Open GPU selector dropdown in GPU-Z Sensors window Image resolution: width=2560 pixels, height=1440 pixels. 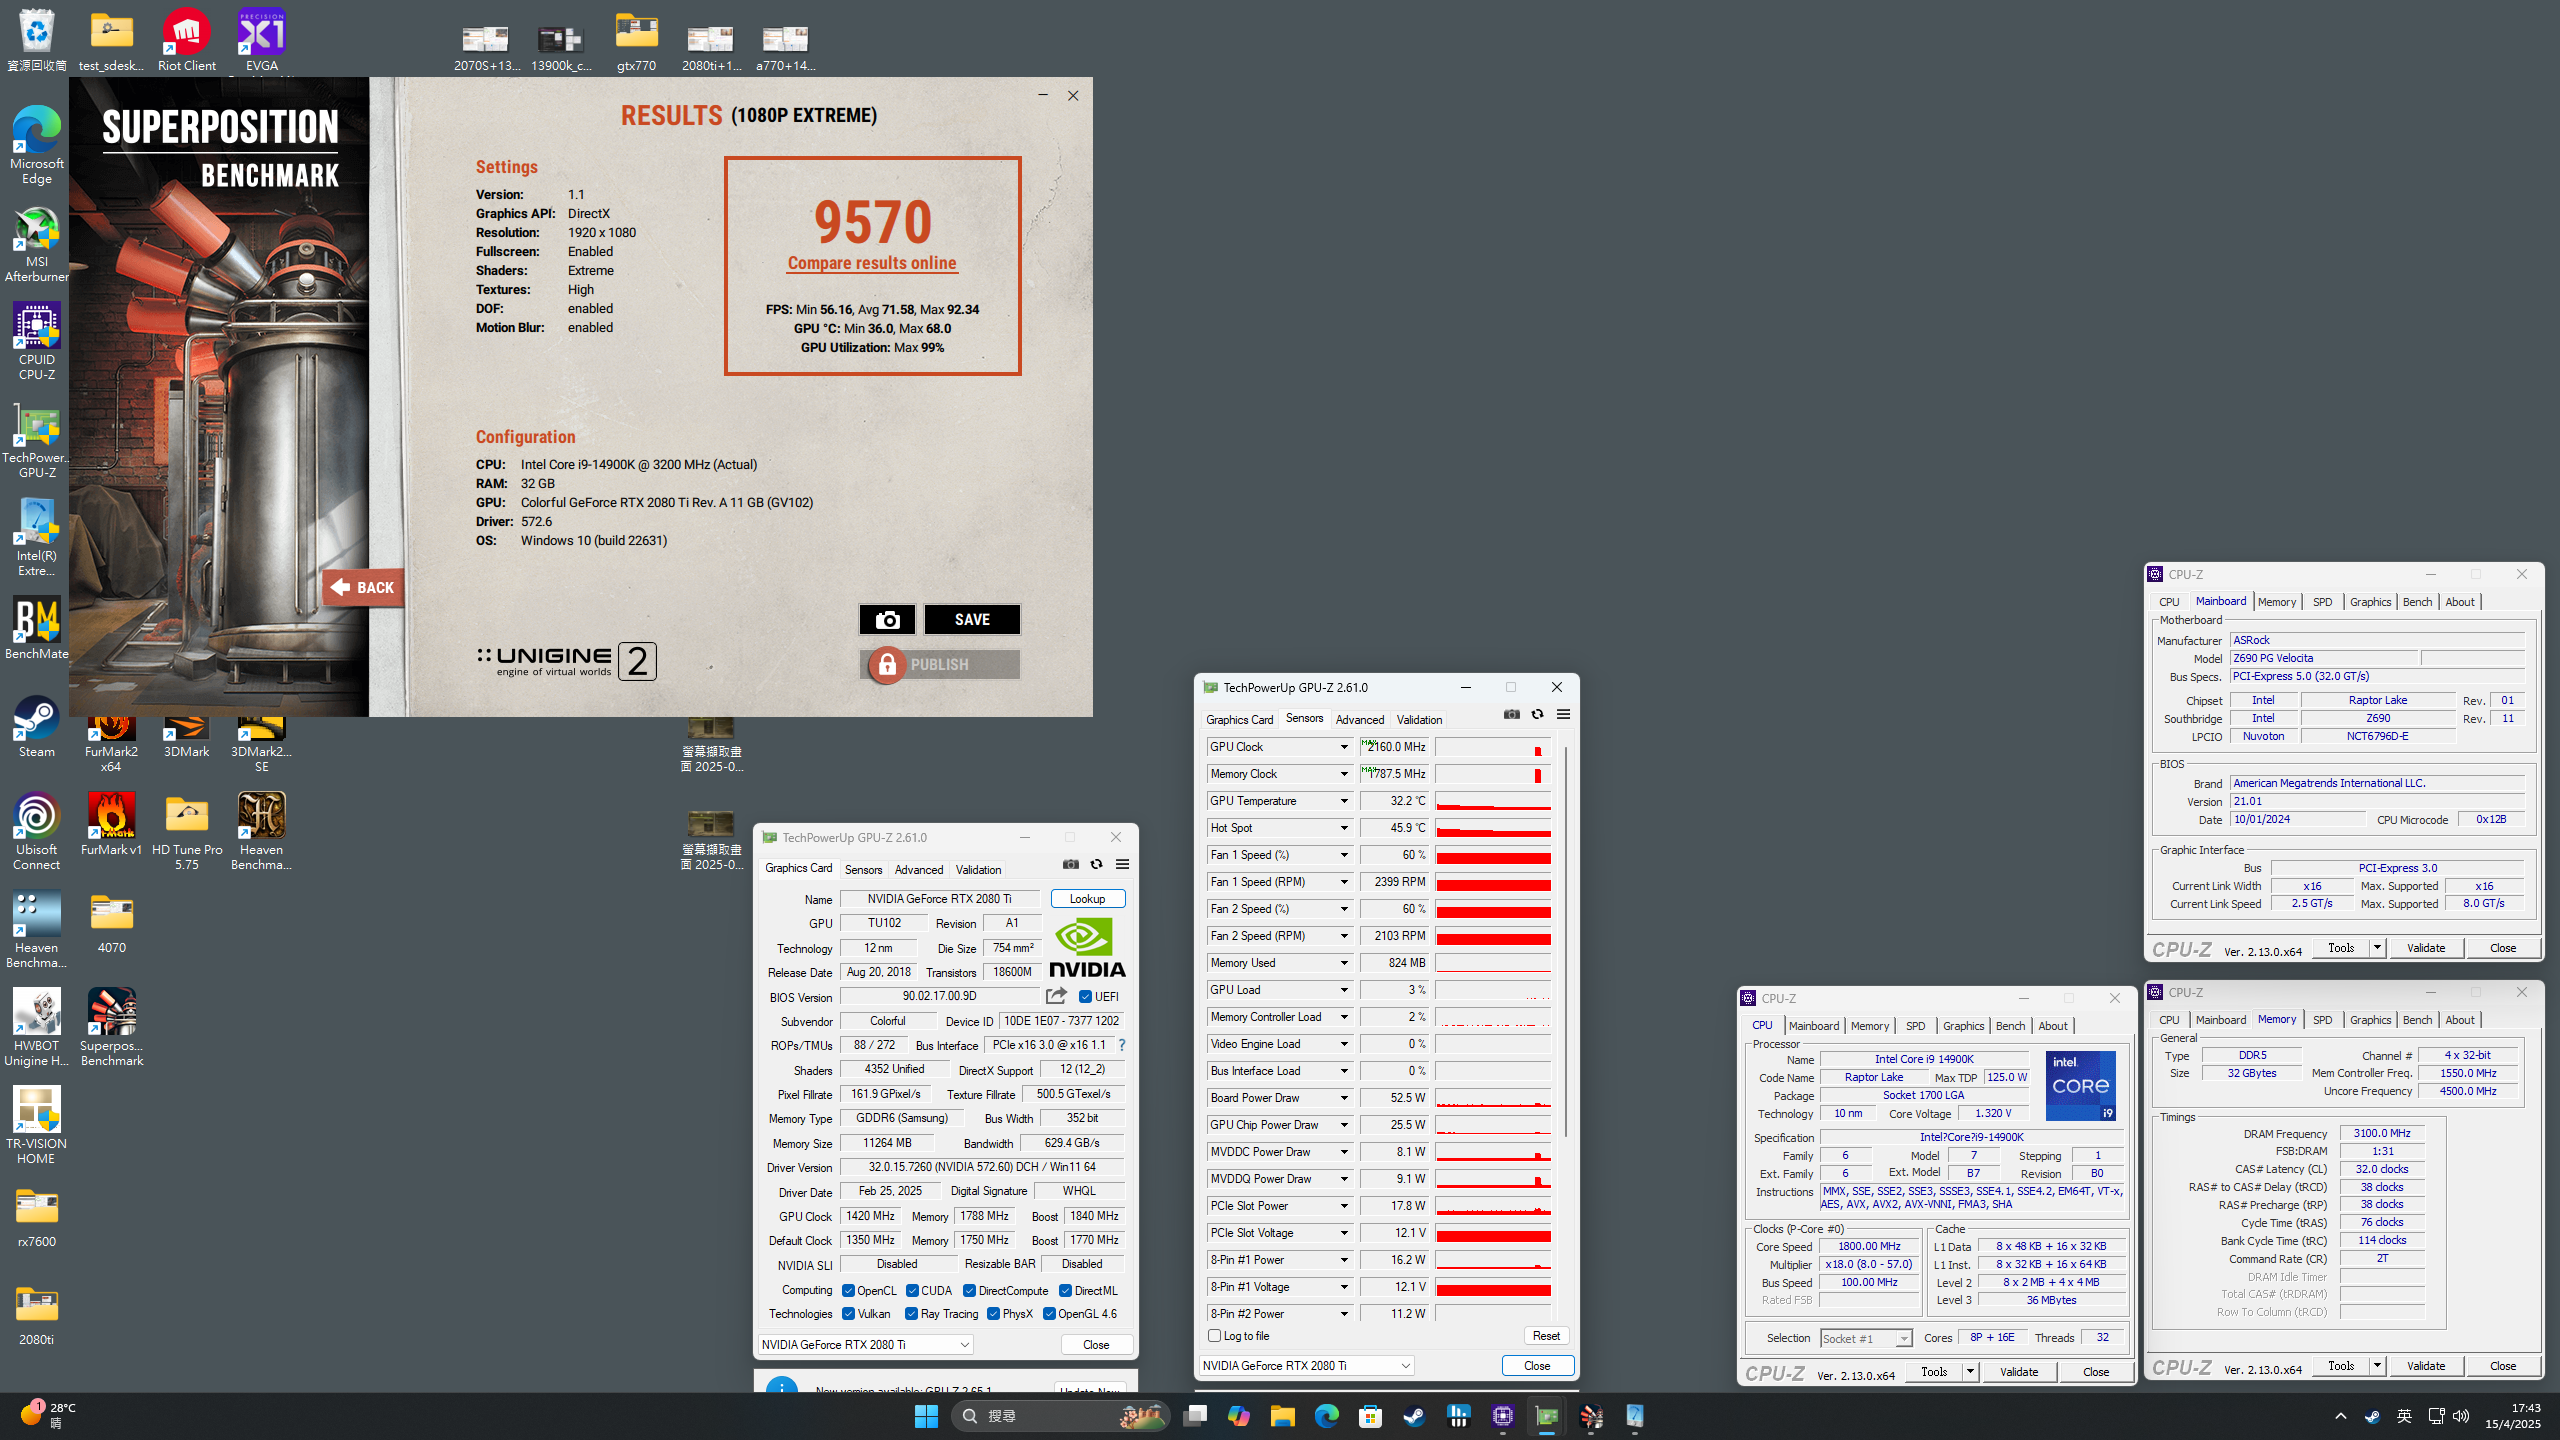(x=1306, y=1366)
